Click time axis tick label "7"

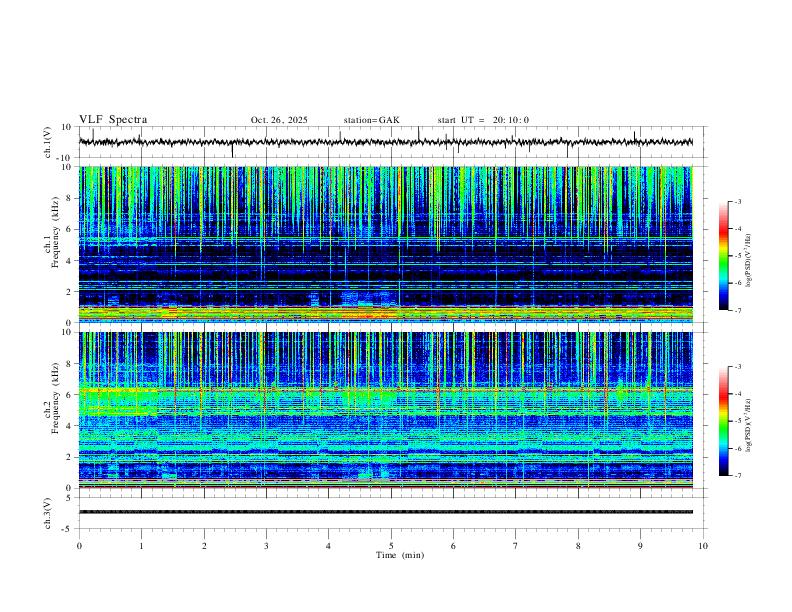516,546
